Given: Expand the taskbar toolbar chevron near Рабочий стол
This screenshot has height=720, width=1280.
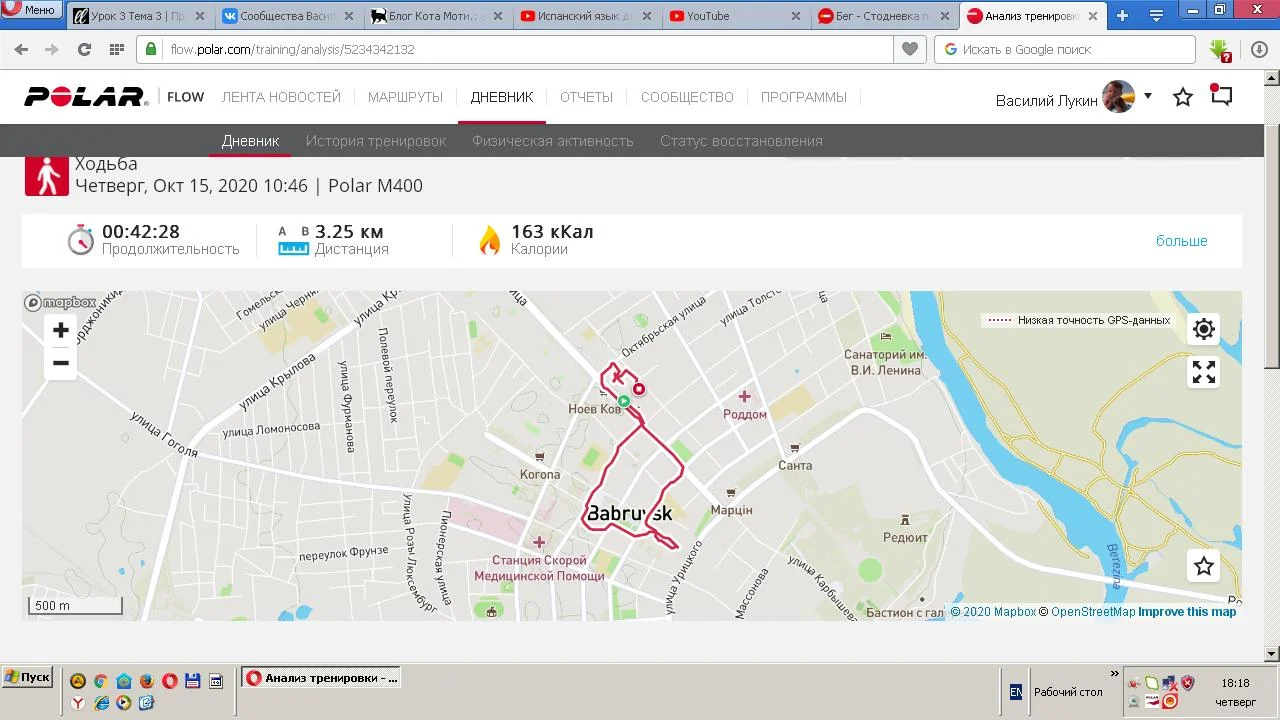Looking at the screenshot, I should [1115, 674].
